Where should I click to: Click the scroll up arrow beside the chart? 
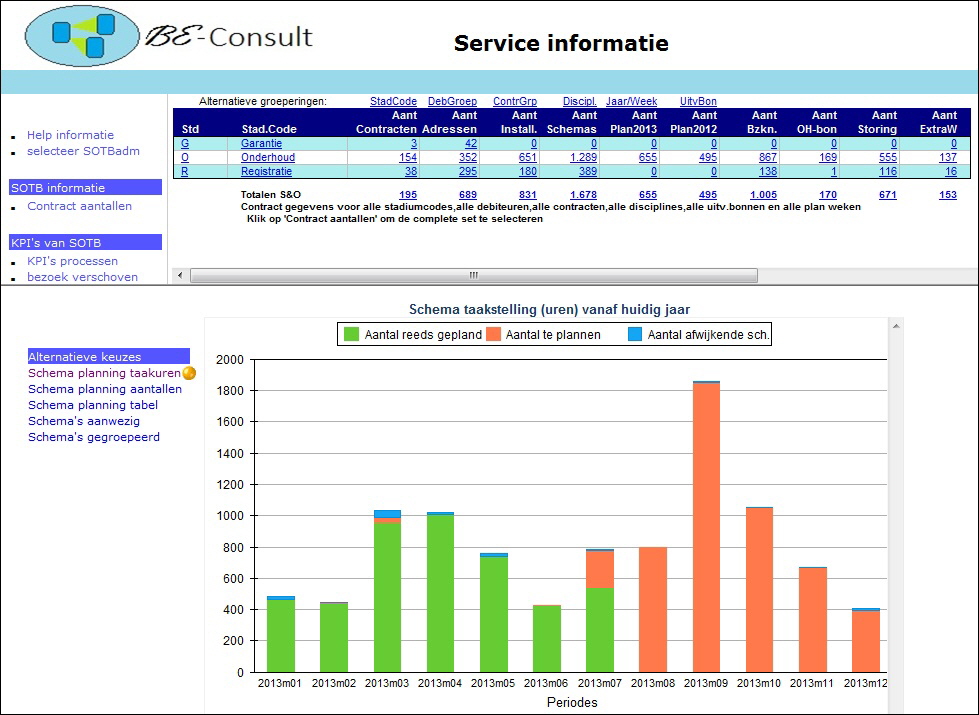pyautogui.click(x=896, y=326)
